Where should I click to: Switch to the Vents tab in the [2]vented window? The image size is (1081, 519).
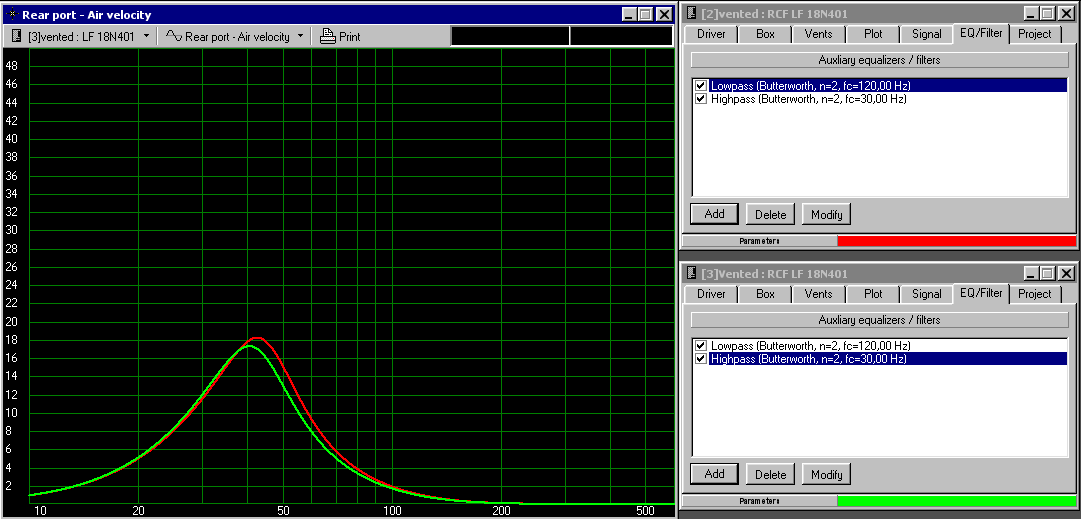click(818, 34)
